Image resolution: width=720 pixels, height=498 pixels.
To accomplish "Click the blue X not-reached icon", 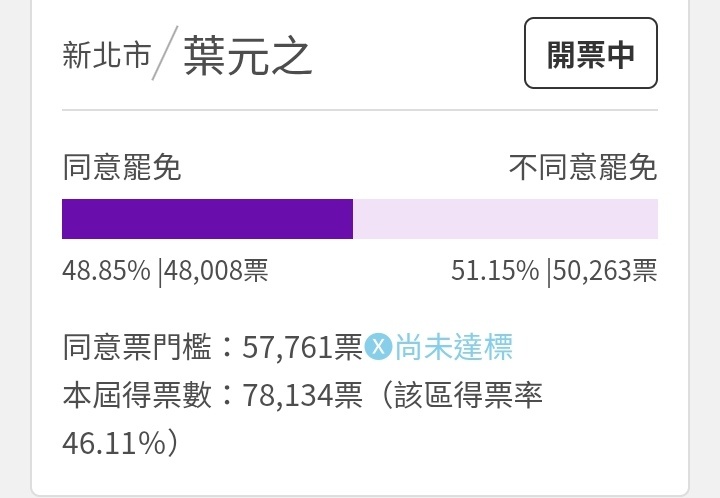I will (378, 346).
